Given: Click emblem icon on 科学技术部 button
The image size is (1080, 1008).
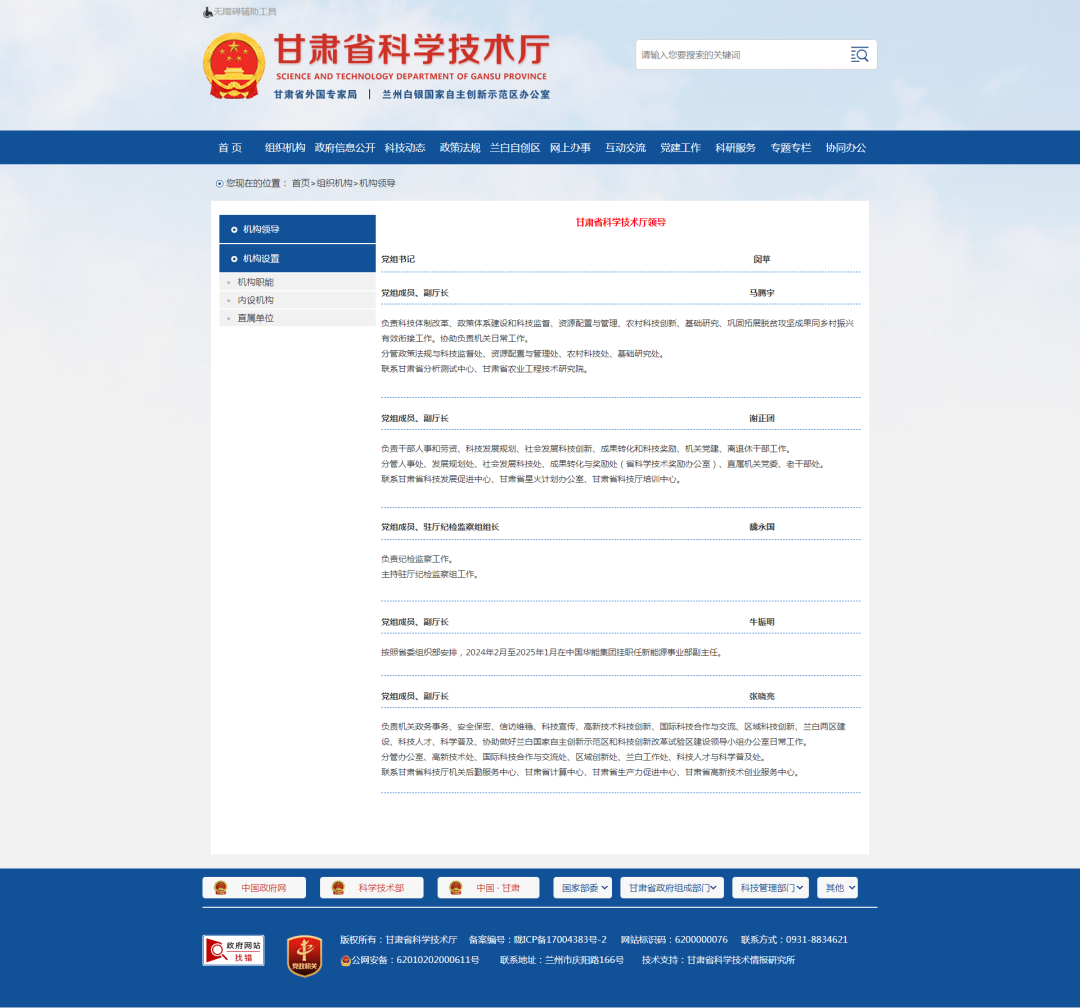Looking at the screenshot, I should (338, 888).
